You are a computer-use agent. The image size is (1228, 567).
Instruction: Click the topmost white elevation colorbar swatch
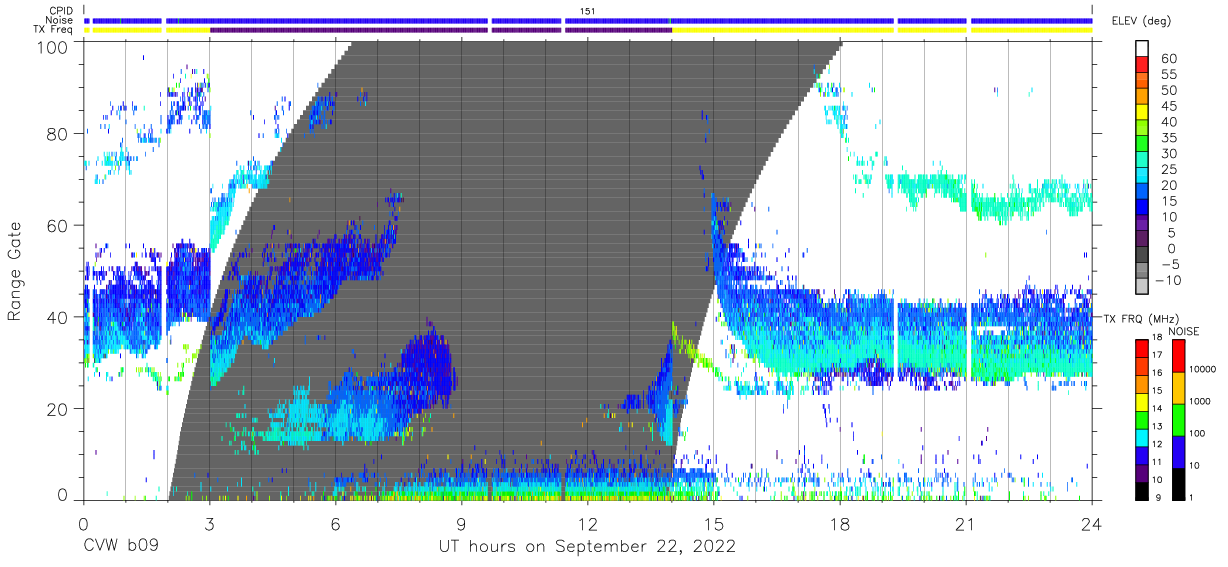point(1142,49)
